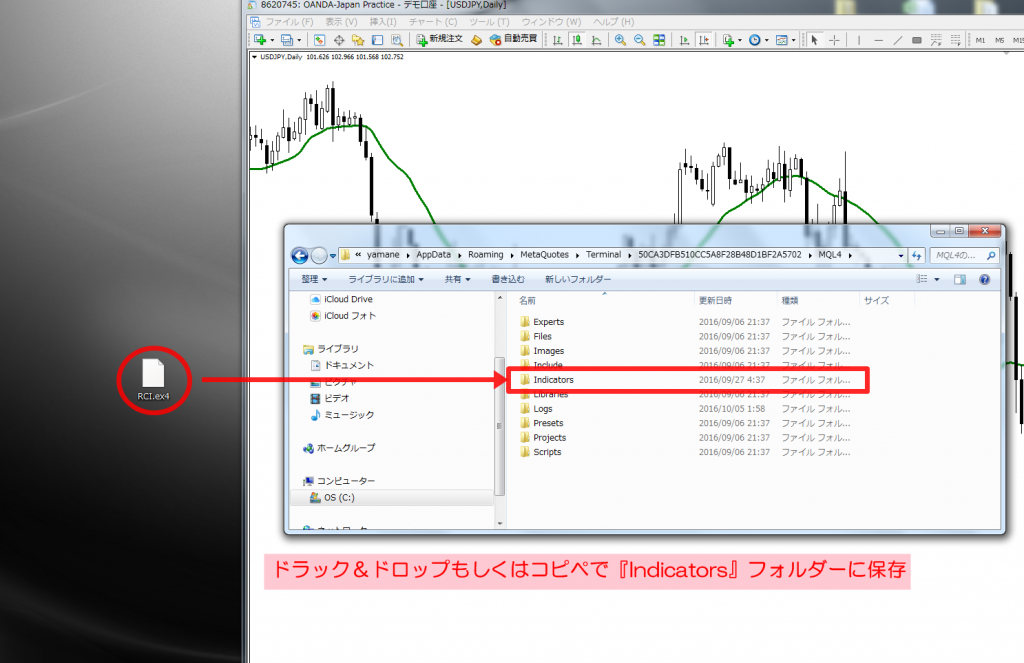Image resolution: width=1024 pixels, height=663 pixels.
Task: Expand the Templates dropdown arrow
Action: click(x=793, y=40)
